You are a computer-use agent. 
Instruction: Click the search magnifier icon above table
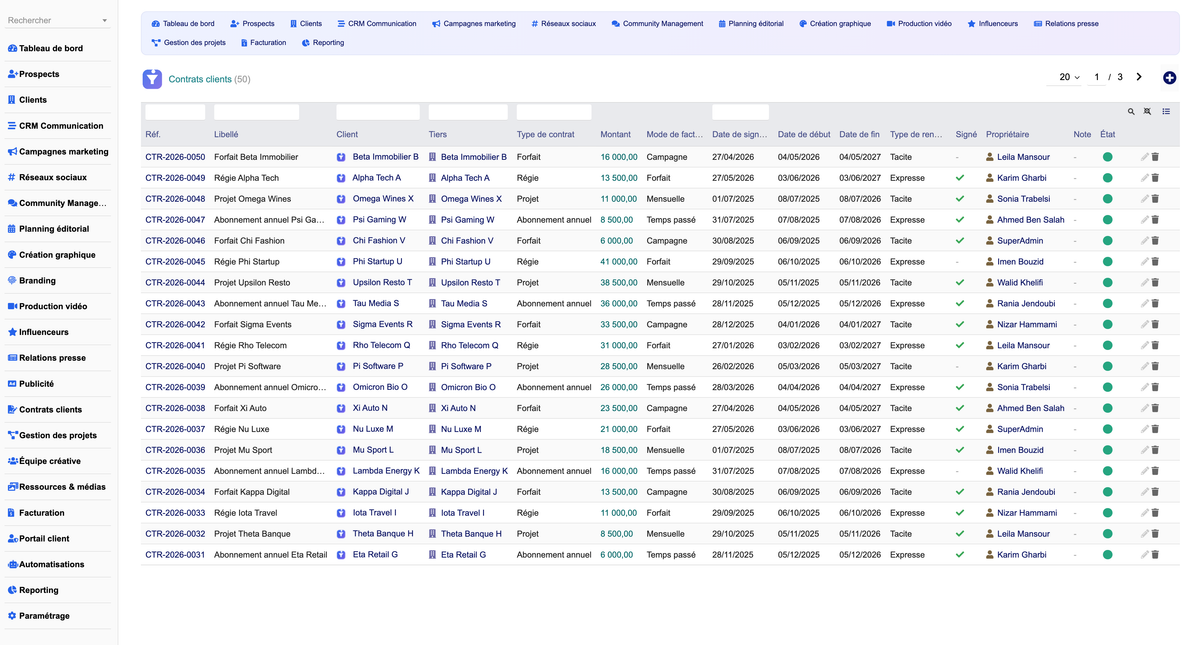(x=1132, y=112)
